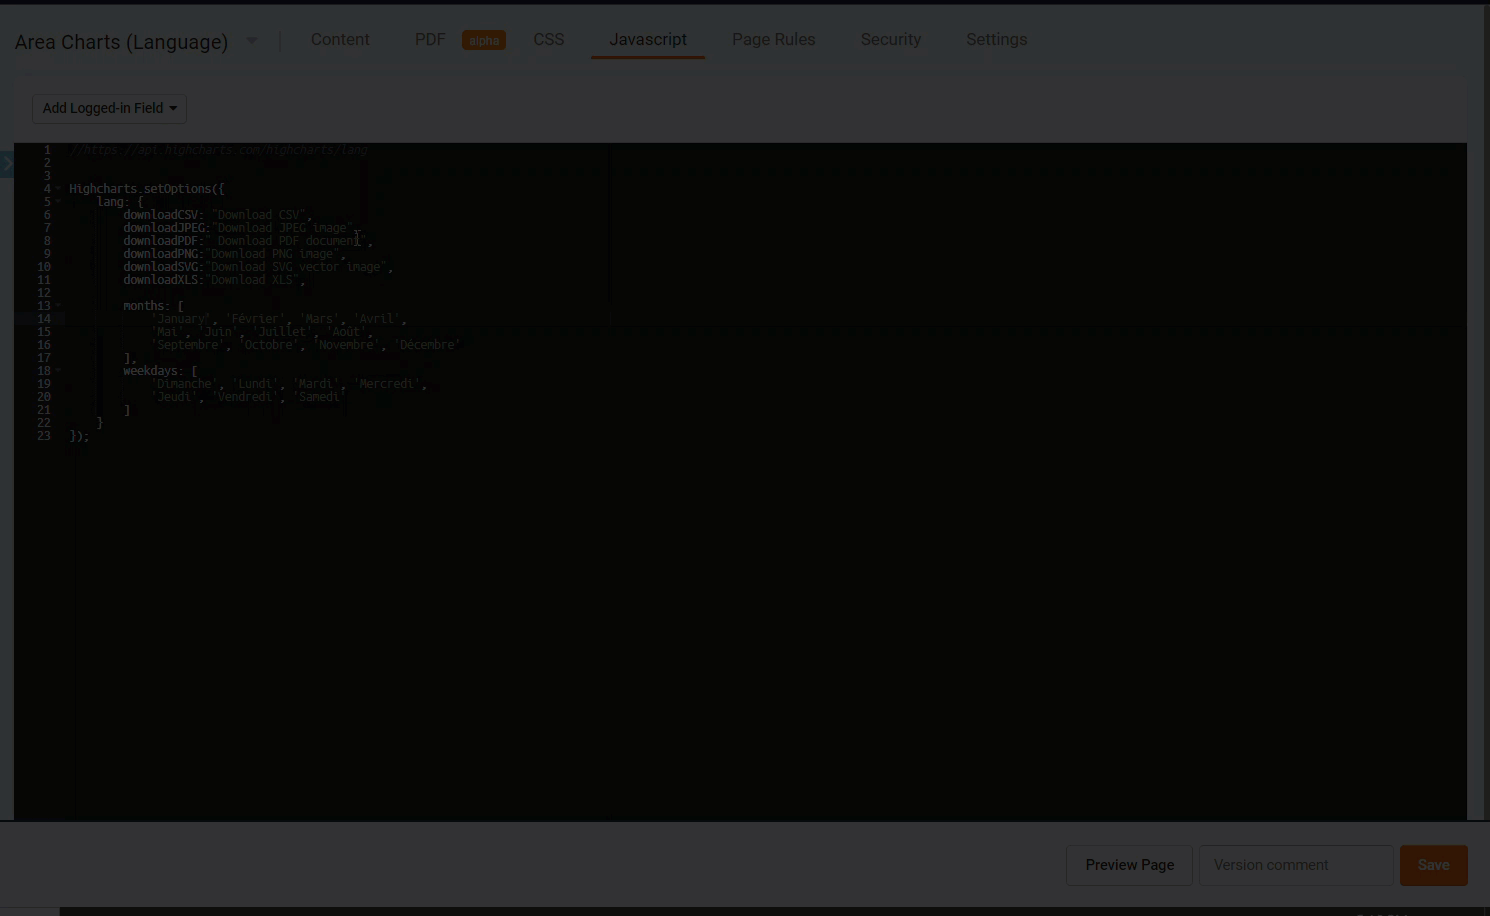Click the 'Février' string on line 14
The image size is (1490, 916).
coord(255,319)
